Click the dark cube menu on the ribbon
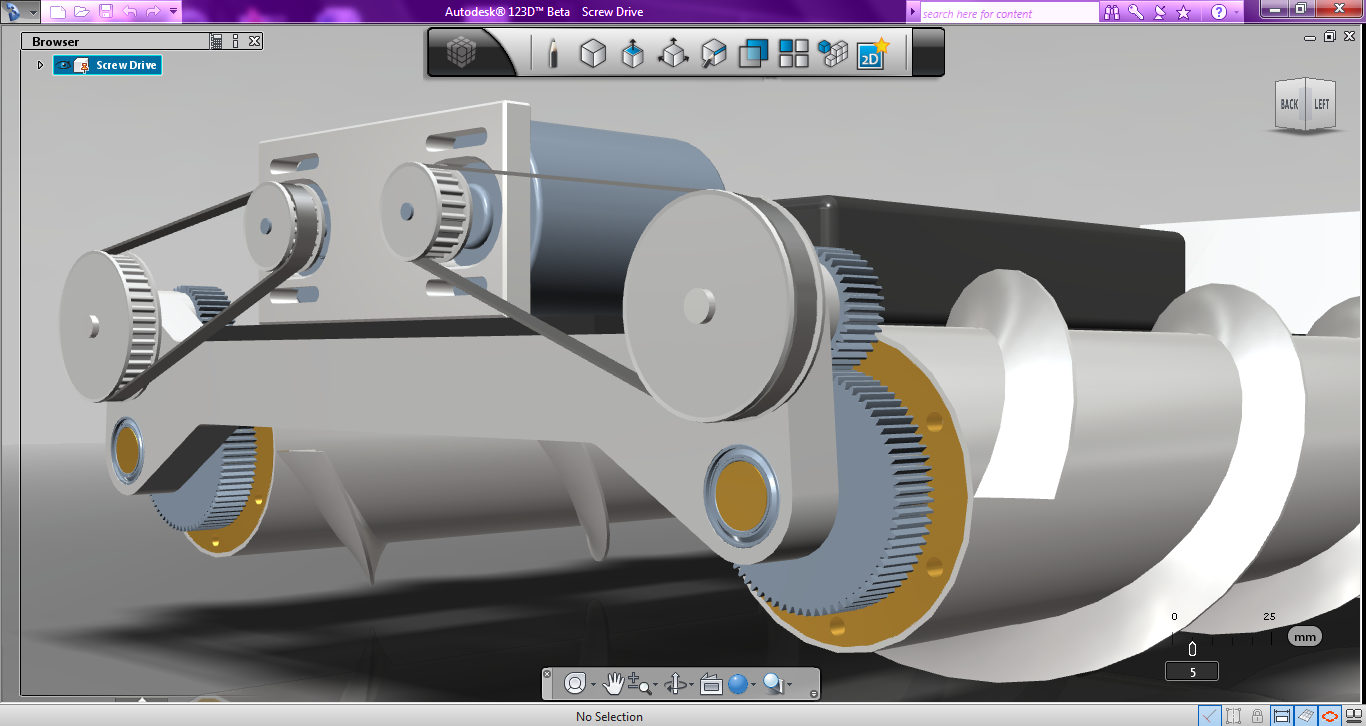This screenshot has width=1366, height=726. pos(462,53)
